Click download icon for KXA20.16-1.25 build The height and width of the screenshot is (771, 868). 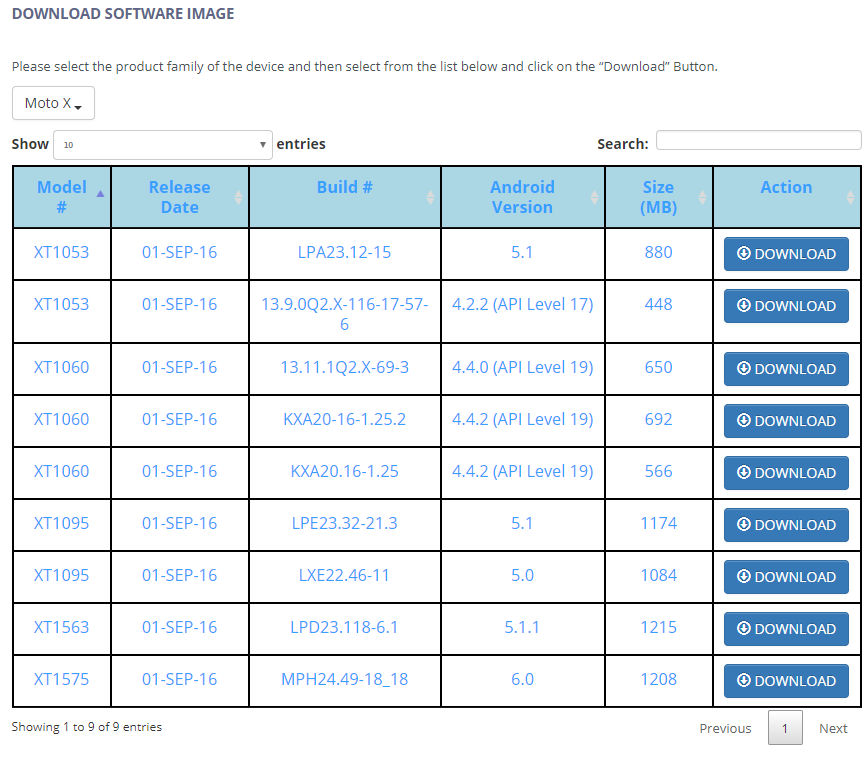[743, 472]
